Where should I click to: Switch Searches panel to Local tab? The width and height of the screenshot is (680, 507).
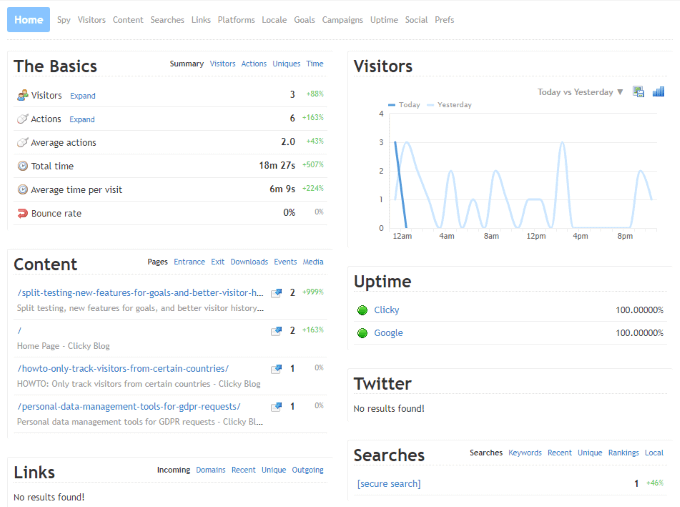tap(654, 453)
